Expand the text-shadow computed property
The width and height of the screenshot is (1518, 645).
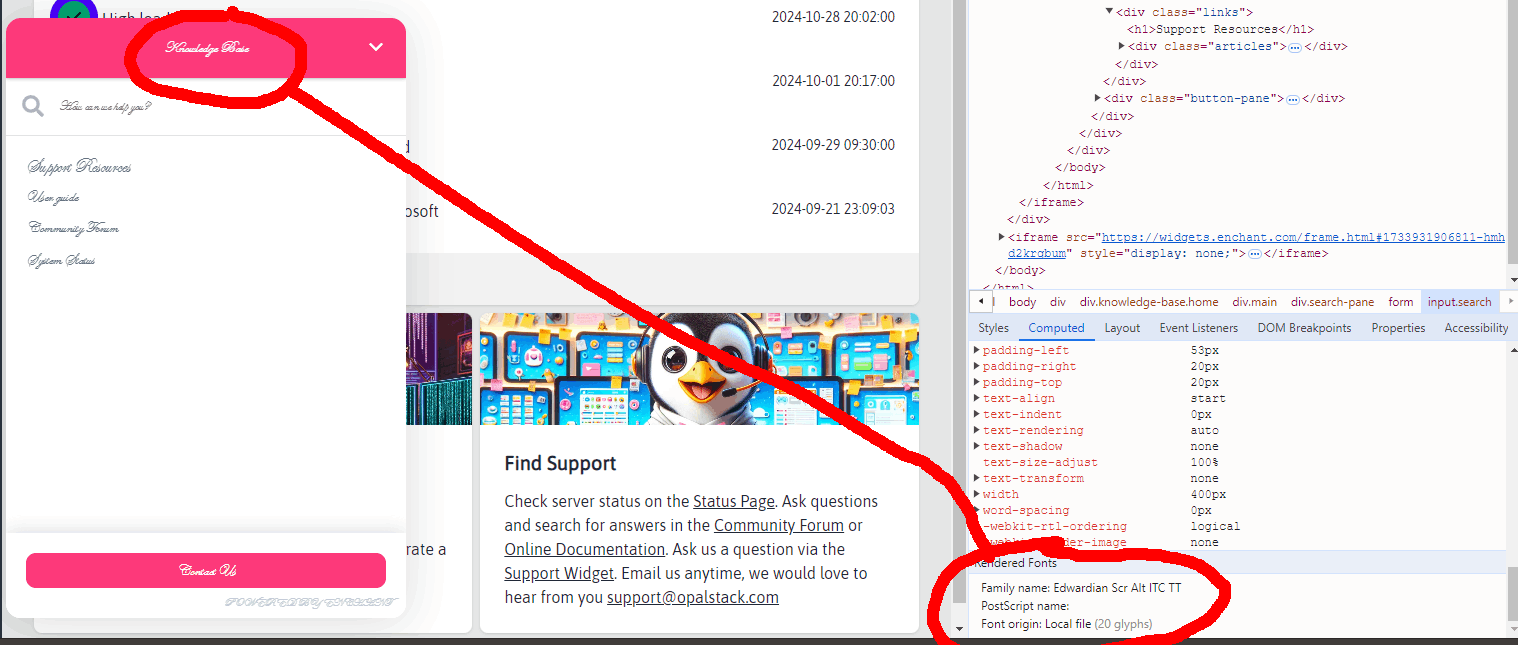(x=977, y=446)
